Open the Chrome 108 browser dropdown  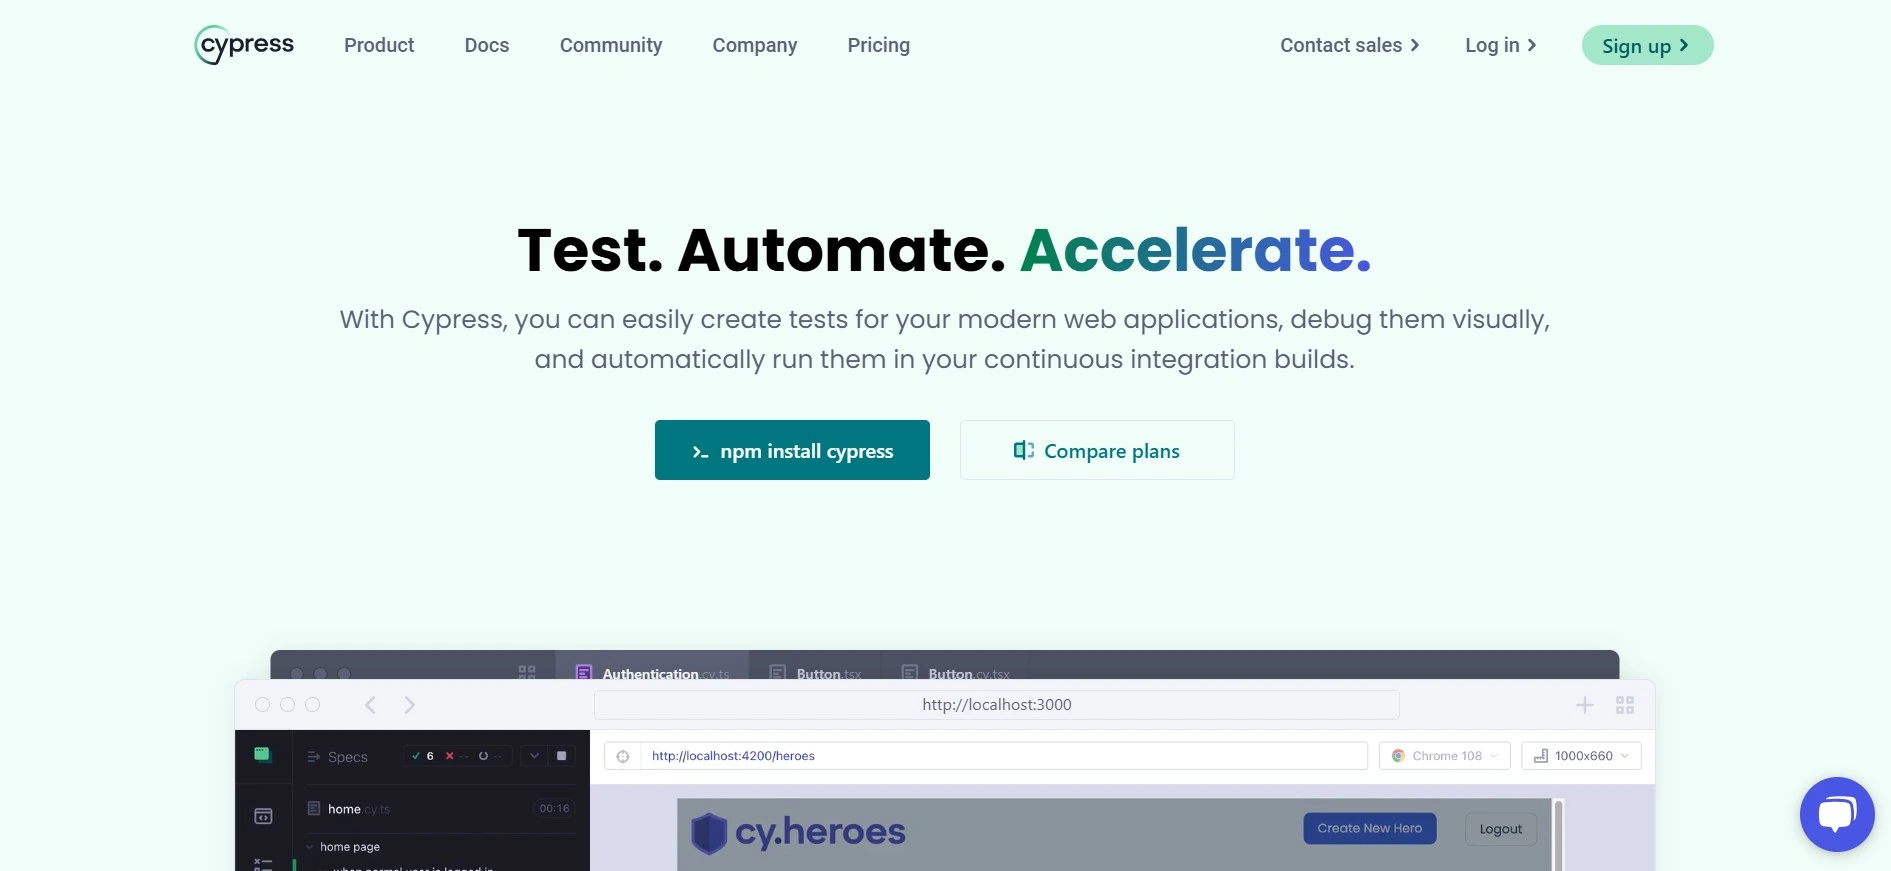(1444, 756)
